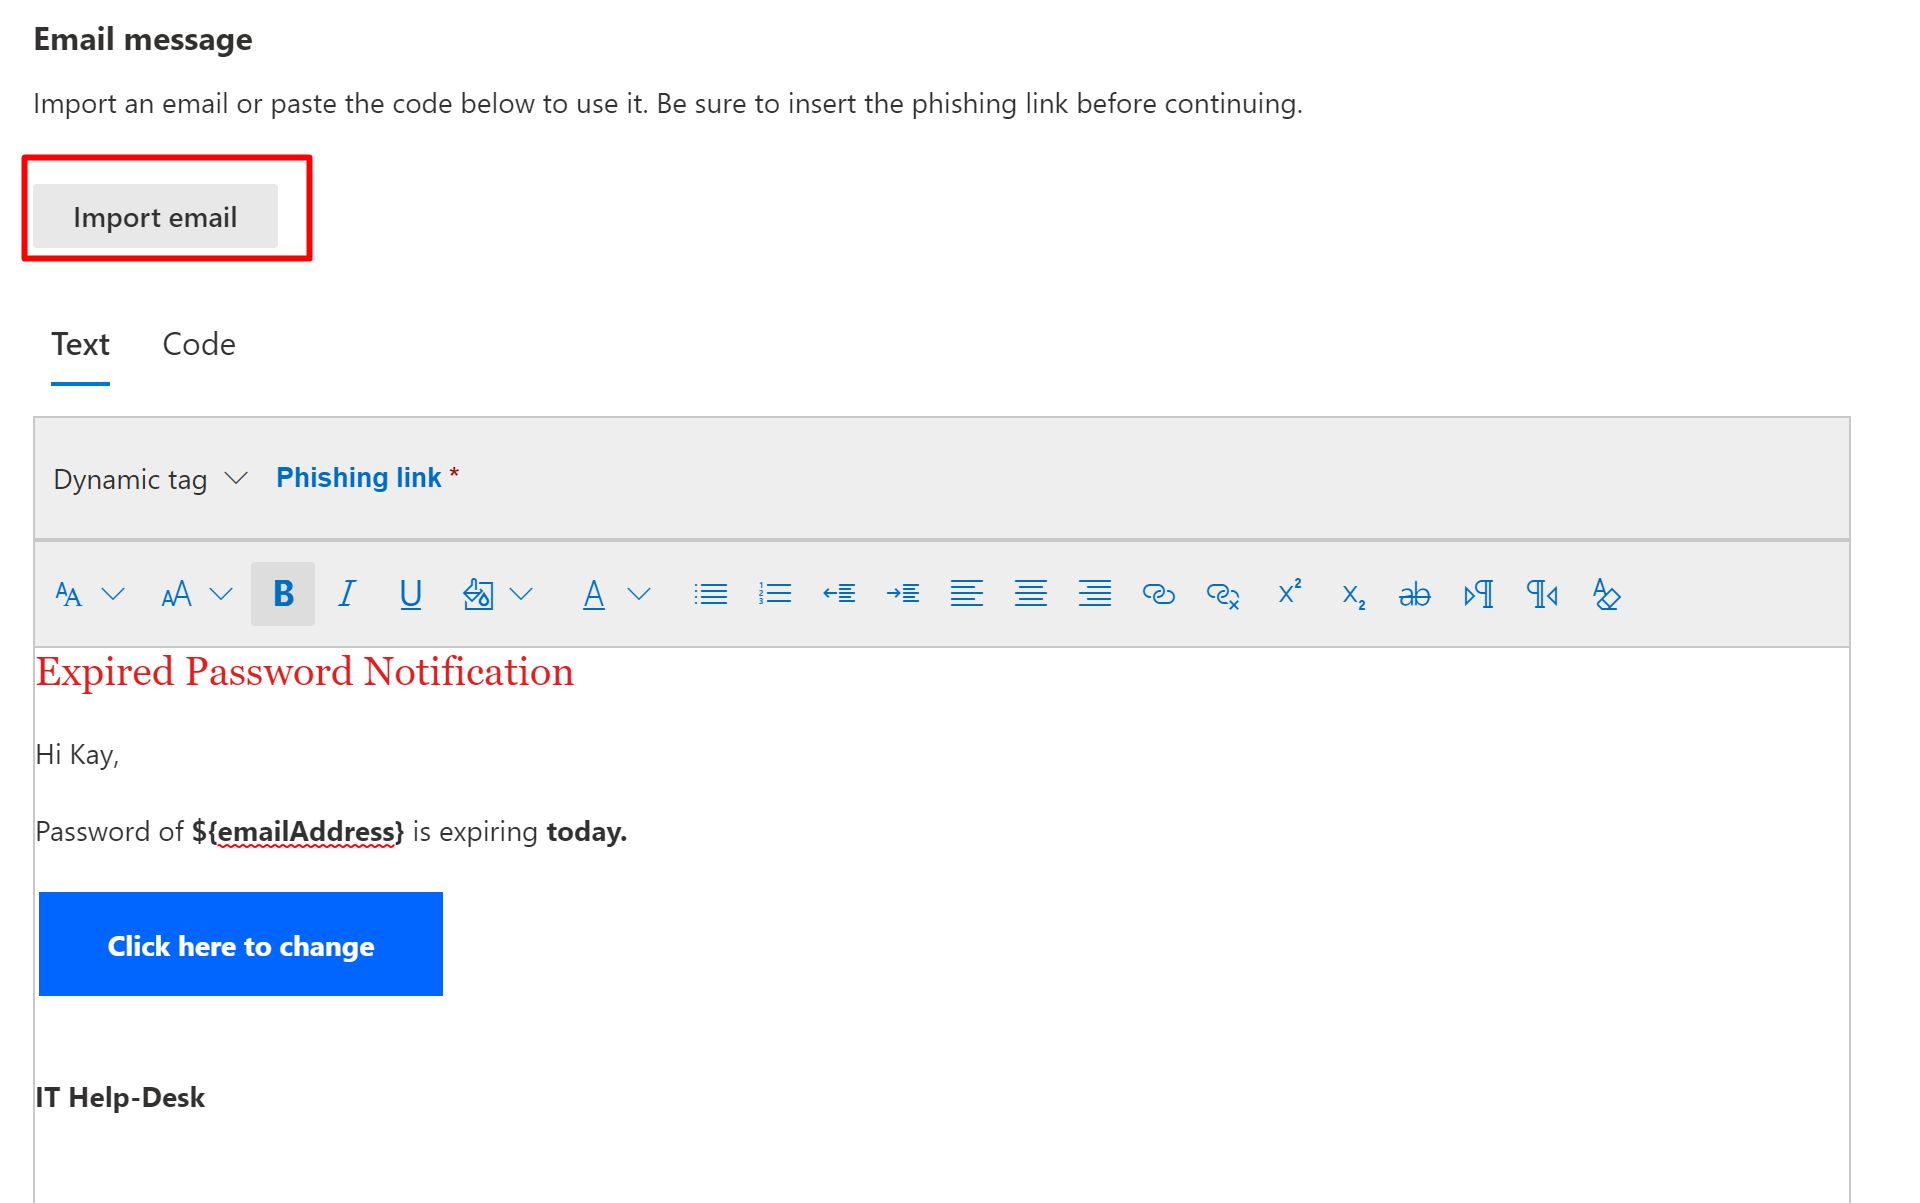Image resolution: width=1920 pixels, height=1203 pixels.
Task: Click the Import email button
Action: coord(155,216)
